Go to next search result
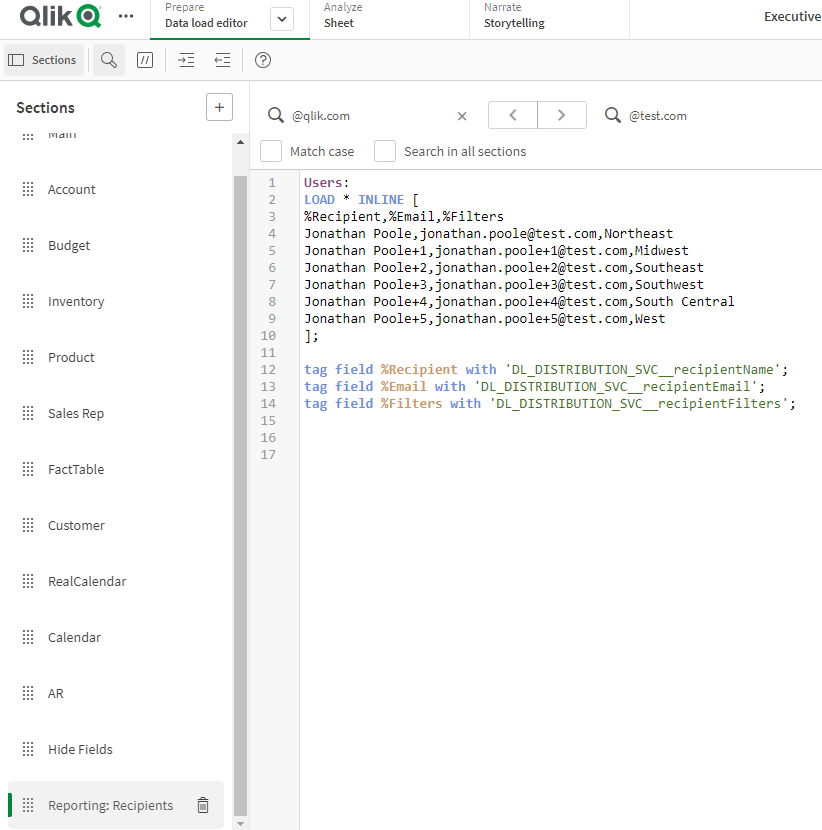822x830 pixels. (x=562, y=115)
